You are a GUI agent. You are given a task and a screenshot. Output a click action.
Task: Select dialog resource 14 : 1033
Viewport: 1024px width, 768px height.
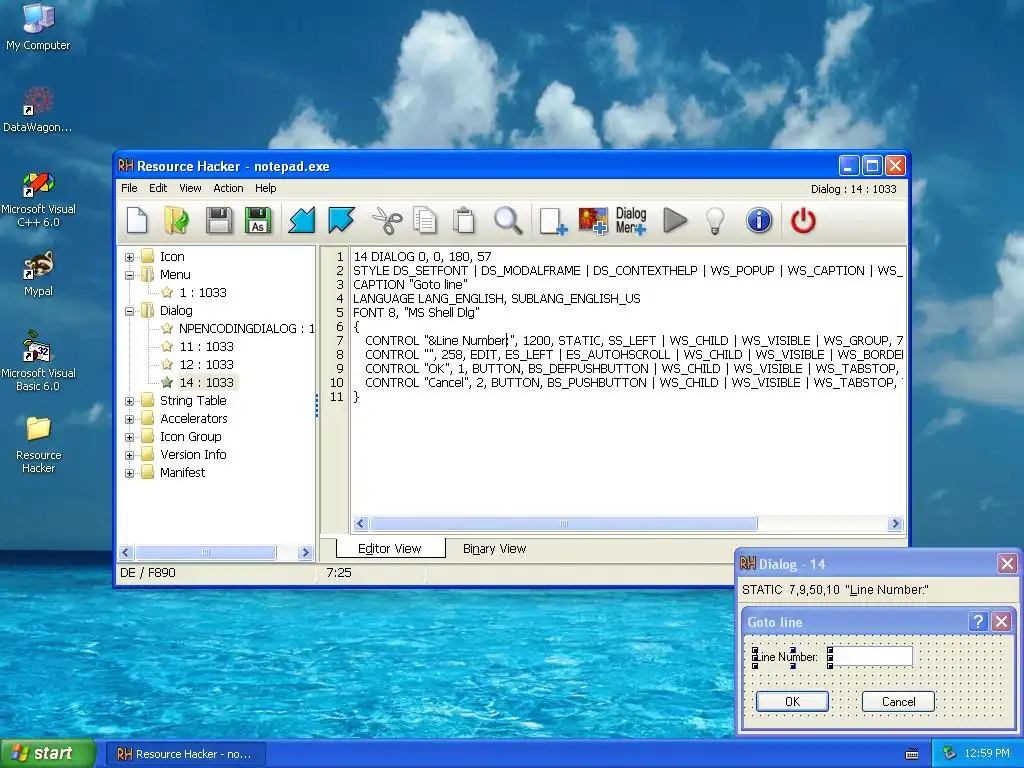point(206,383)
